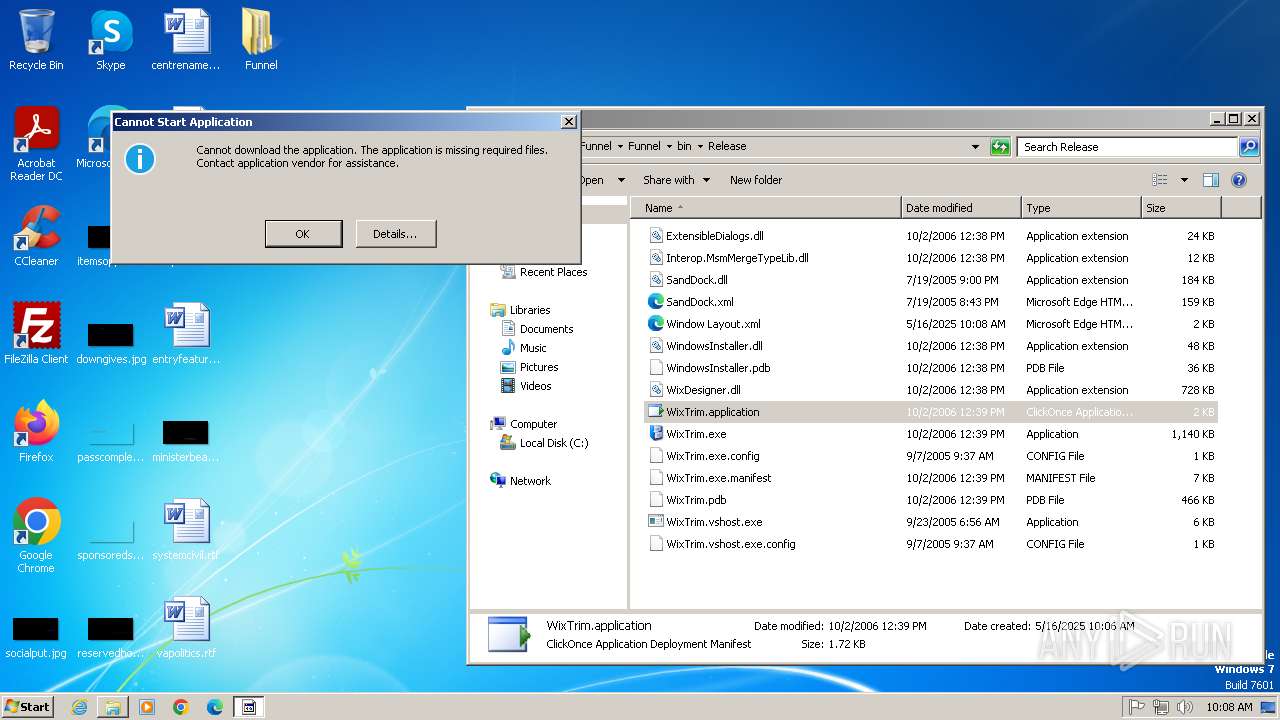The image size is (1280, 720).
Task: Open the address bar history dropdown
Action: point(976,147)
